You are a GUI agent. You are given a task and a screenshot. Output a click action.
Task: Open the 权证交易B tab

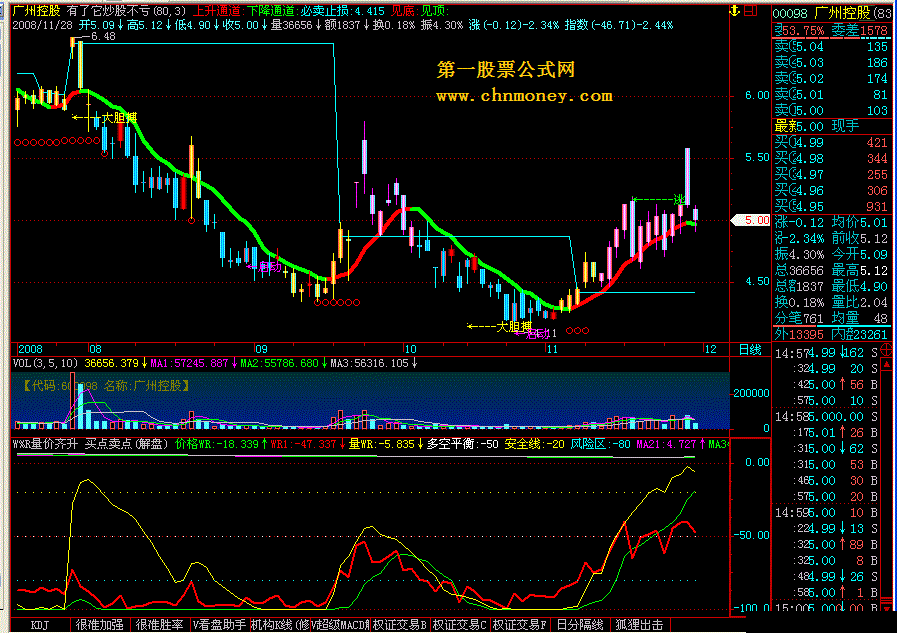[400, 625]
